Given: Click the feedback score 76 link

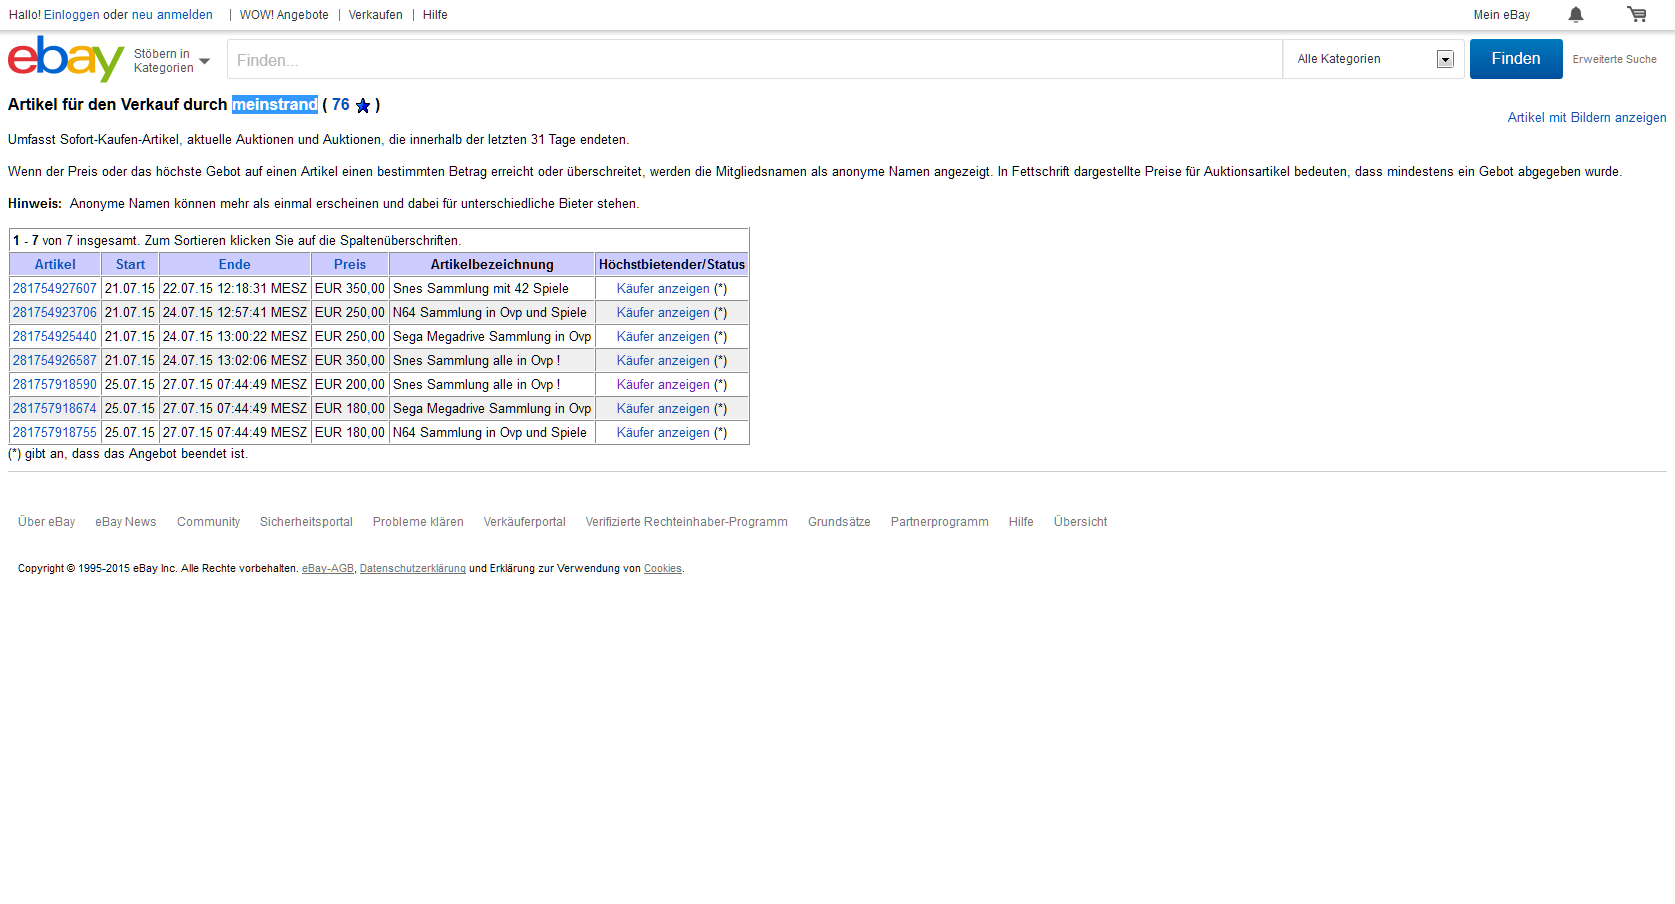Looking at the screenshot, I should (x=341, y=104).
